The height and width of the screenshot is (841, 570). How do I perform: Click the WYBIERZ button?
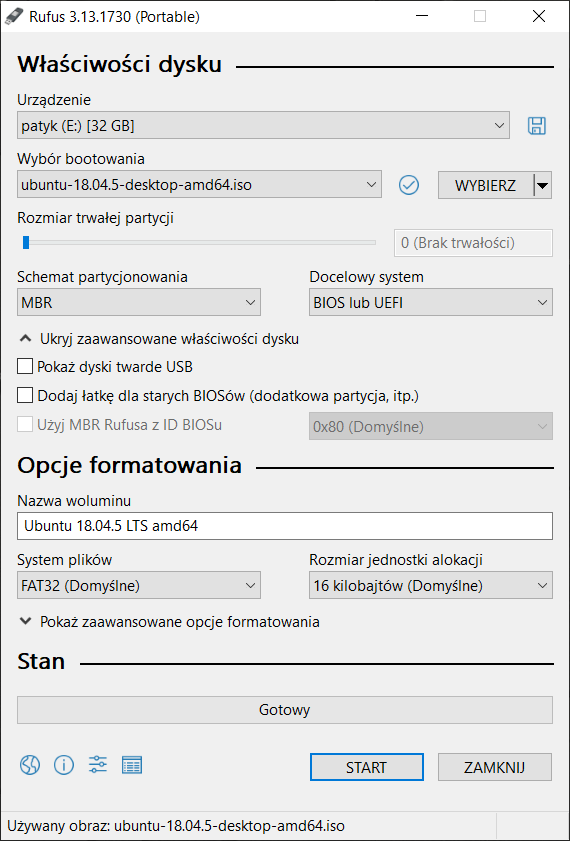click(486, 186)
